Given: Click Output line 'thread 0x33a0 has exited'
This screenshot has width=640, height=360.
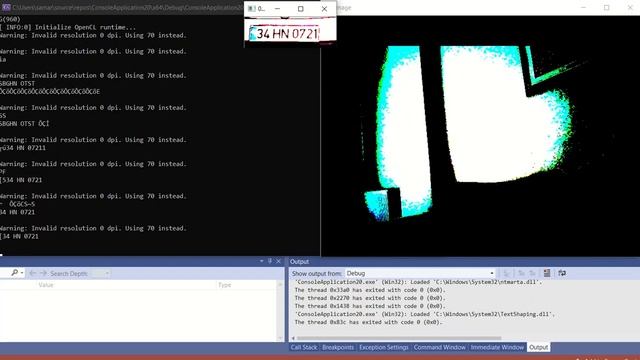Looking at the screenshot, I should [370, 290].
